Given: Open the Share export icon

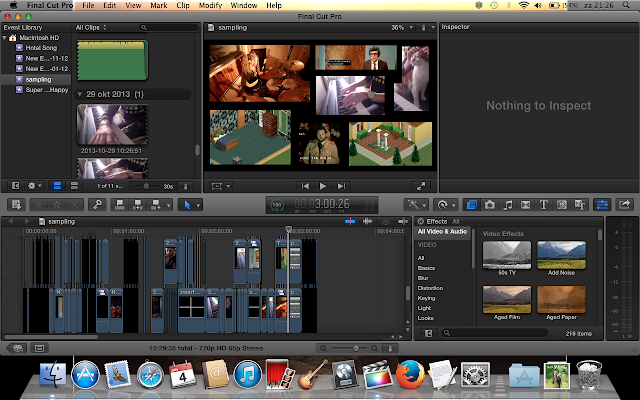Looking at the screenshot, I should (x=624, y=204).
